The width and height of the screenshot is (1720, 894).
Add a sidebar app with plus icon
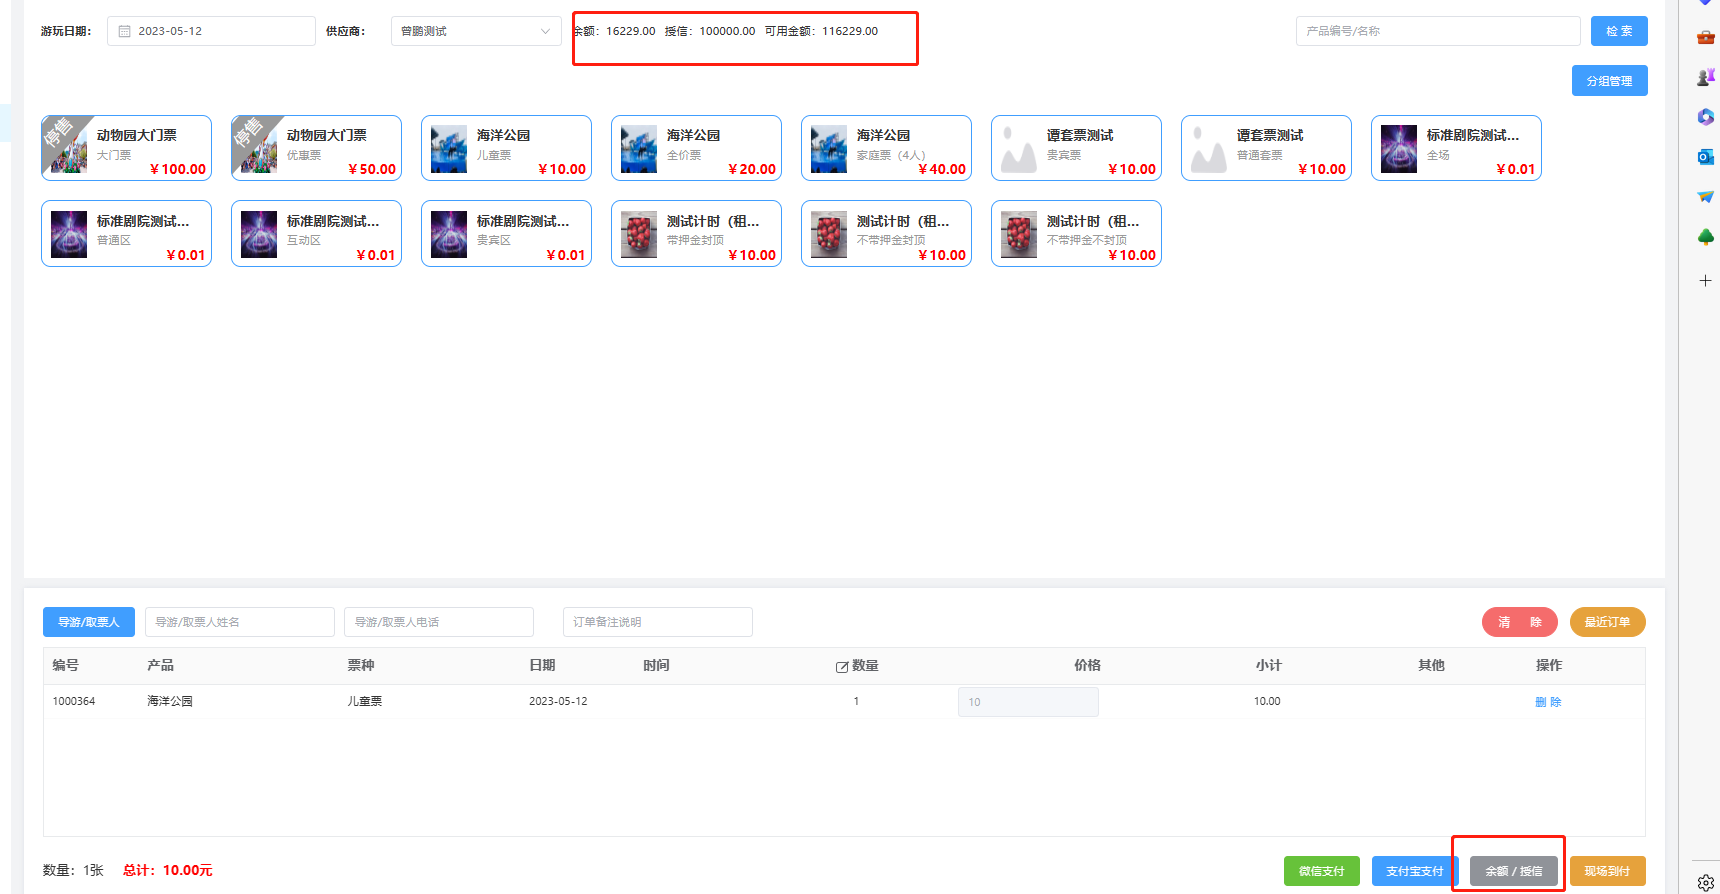(1706, 281)
